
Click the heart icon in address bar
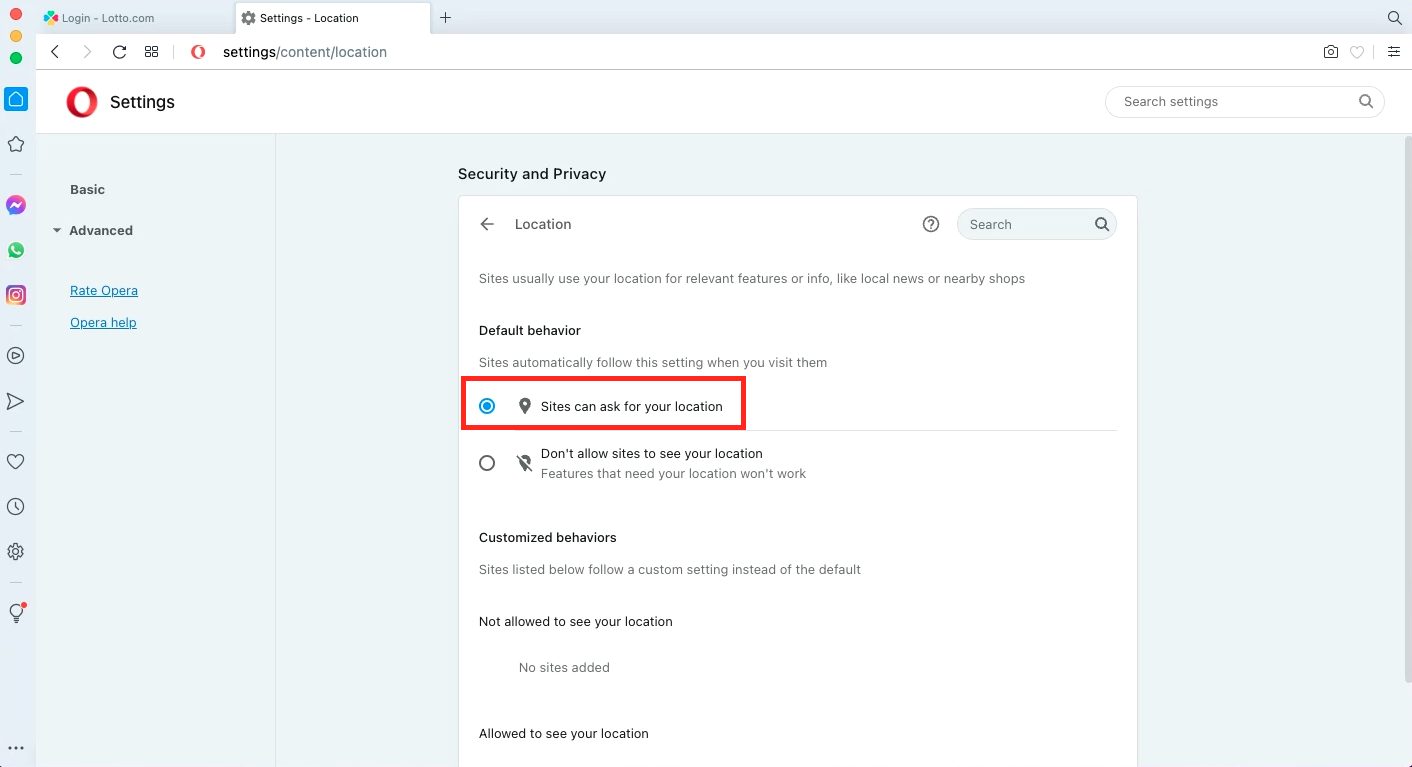(x=1357, y=52)
